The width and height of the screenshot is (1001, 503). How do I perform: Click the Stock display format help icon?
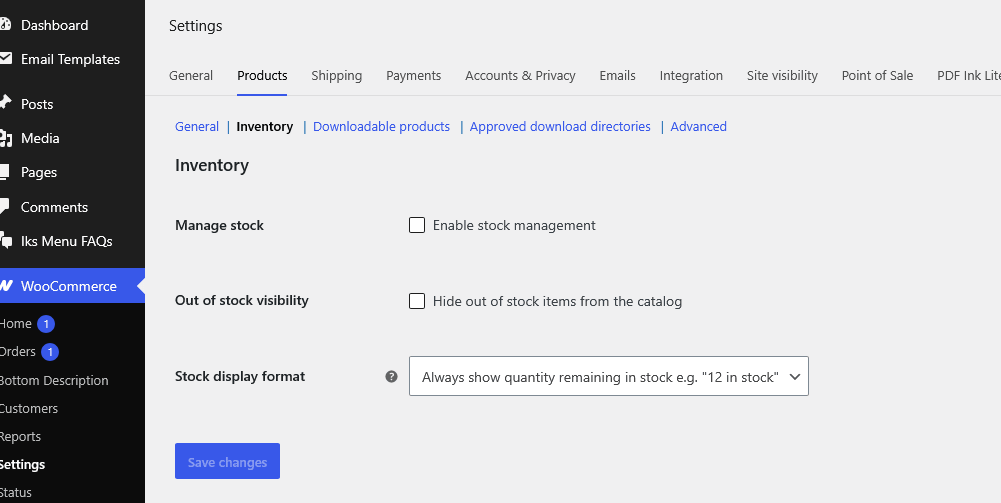point(391,377)
